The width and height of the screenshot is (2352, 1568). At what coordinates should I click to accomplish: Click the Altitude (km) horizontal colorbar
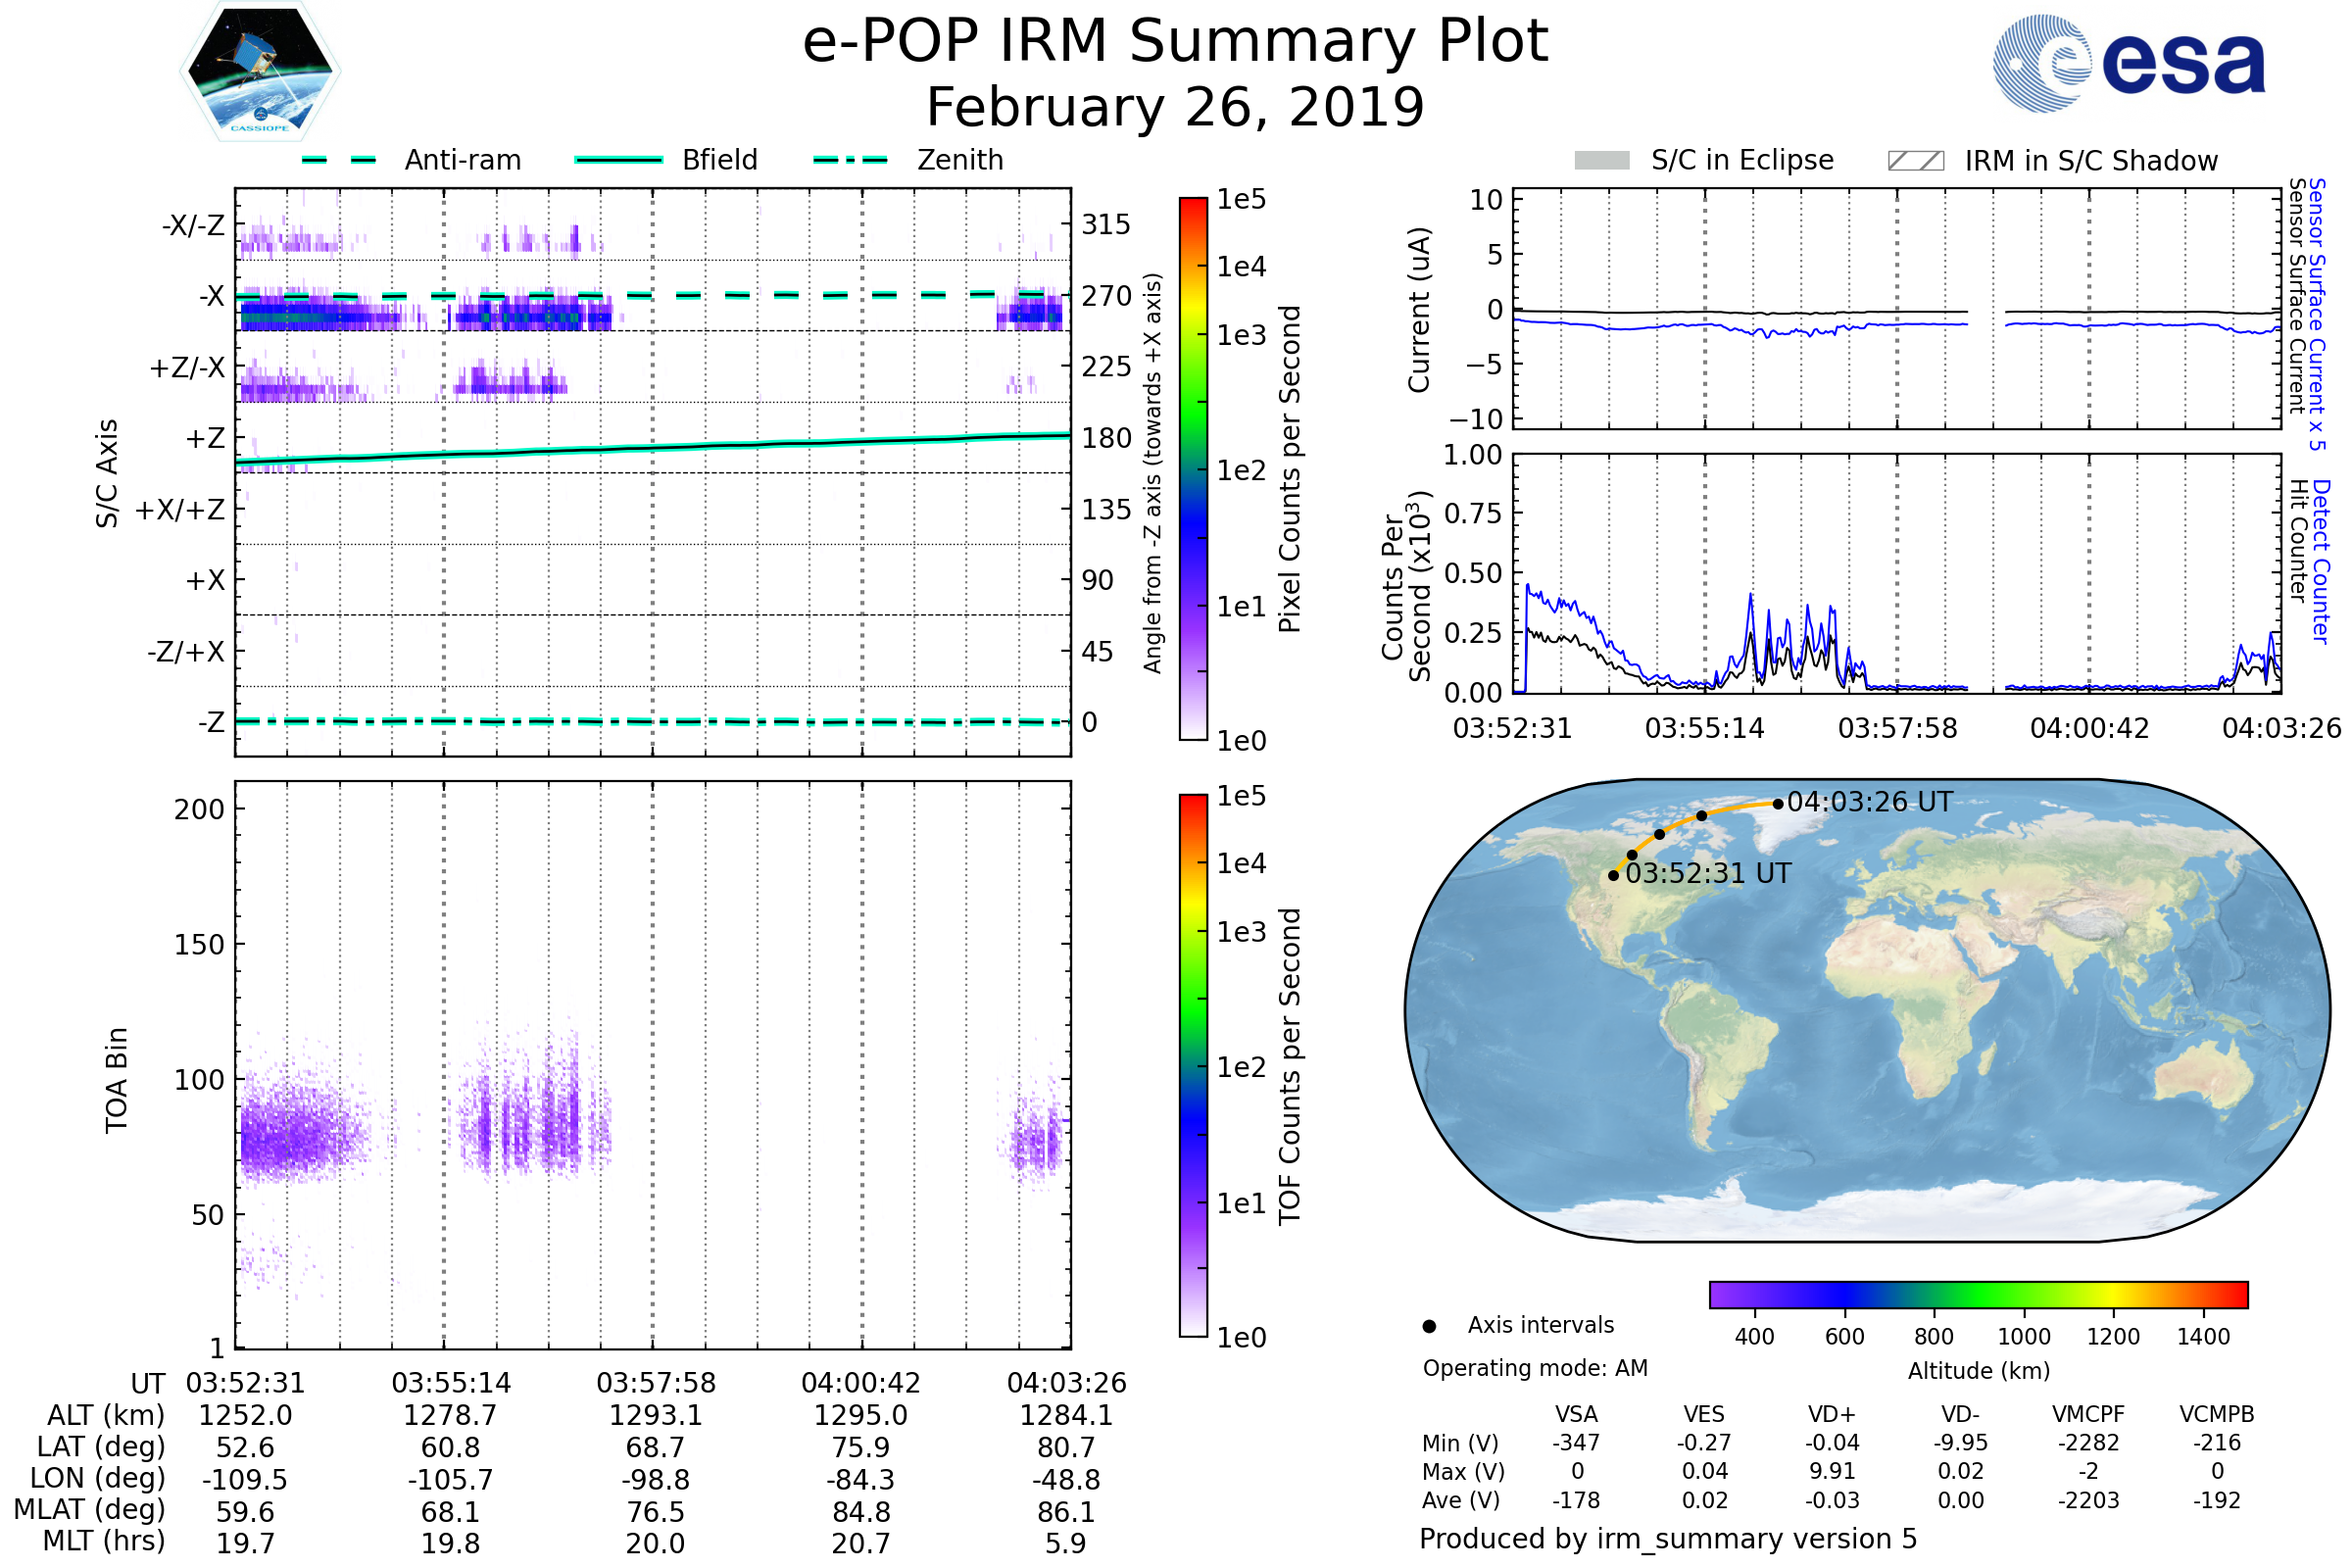1978,1294
